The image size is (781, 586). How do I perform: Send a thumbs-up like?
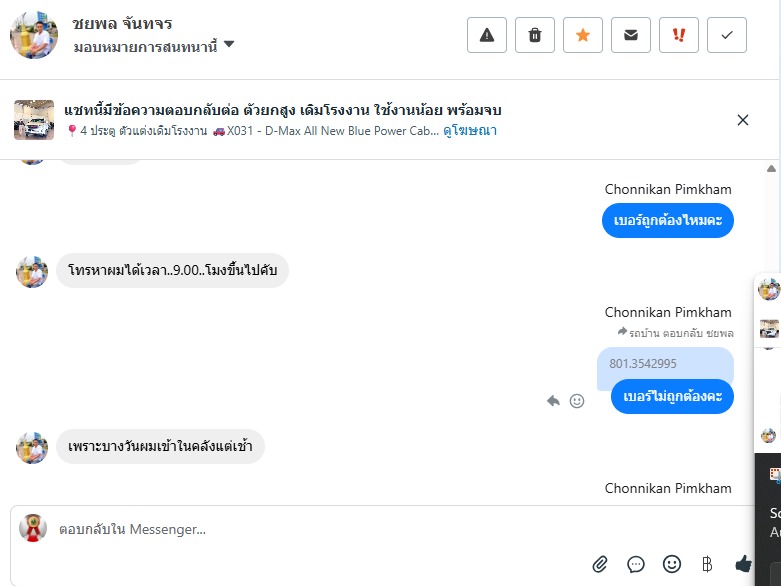tap(743, 564)
